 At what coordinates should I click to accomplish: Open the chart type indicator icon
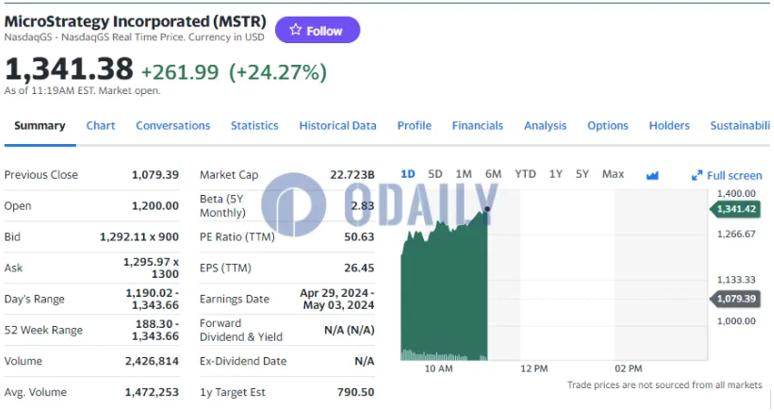[652, 175]
